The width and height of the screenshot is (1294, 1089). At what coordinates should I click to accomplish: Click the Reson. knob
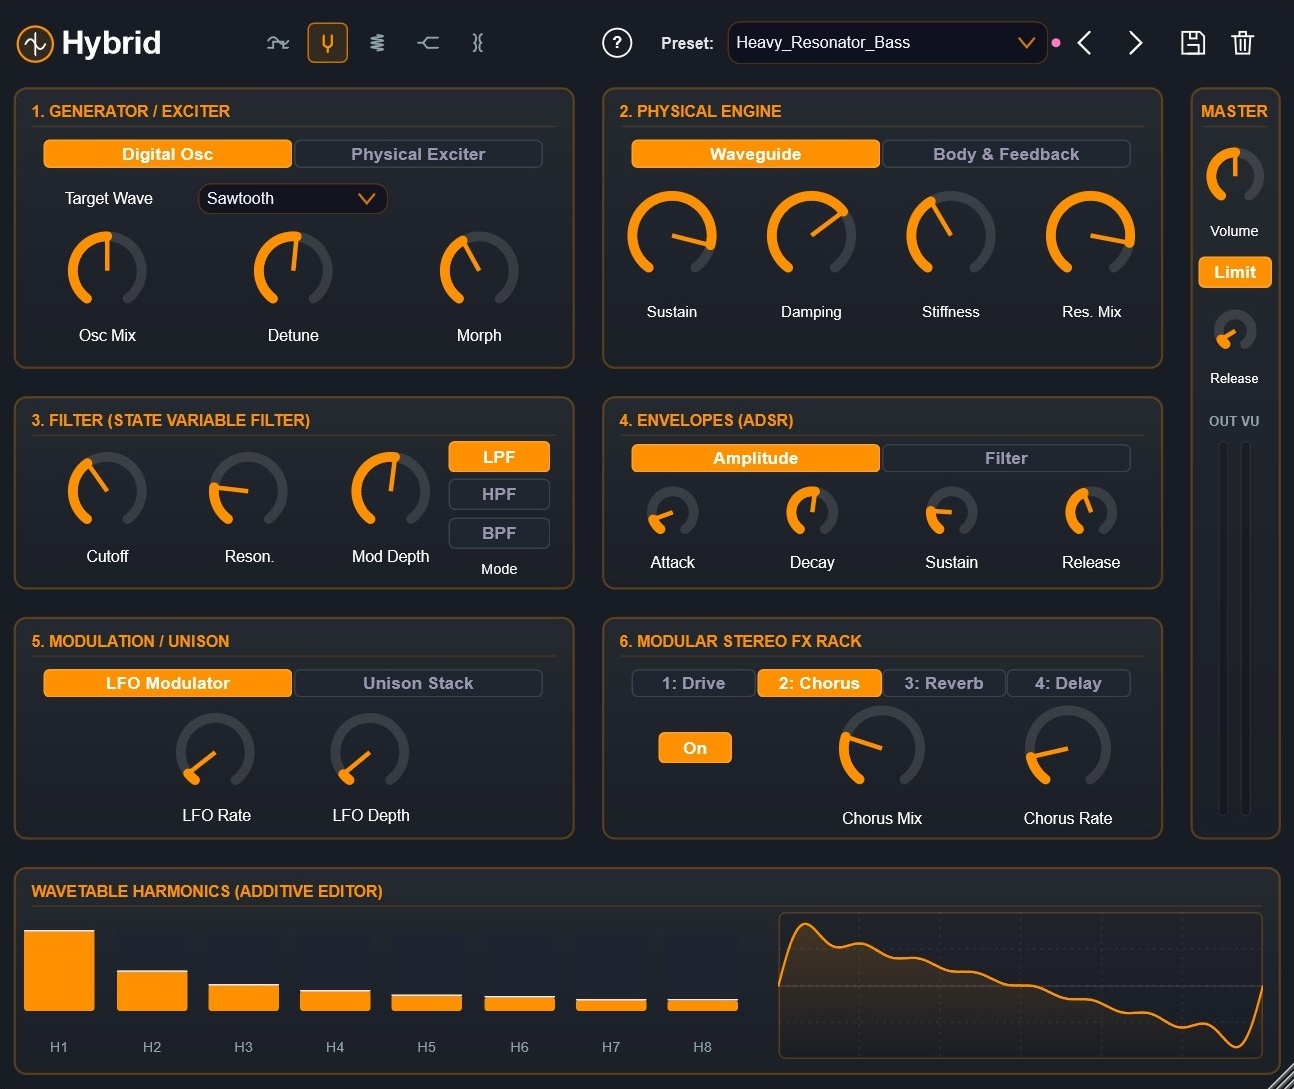(248, 490)
